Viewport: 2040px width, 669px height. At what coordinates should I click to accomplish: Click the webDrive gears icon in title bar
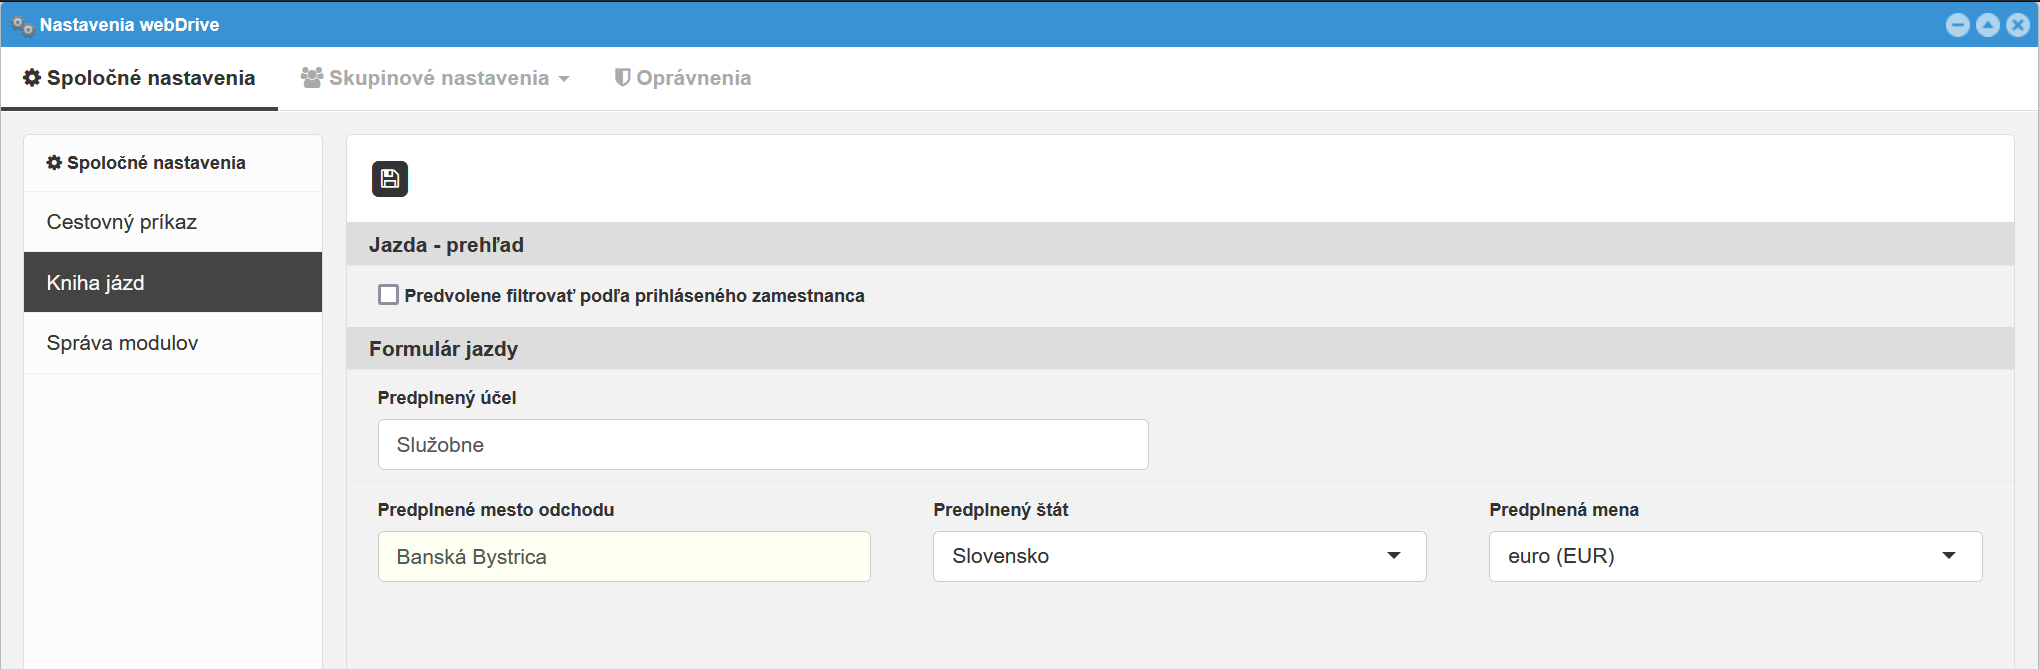point(22,25)
